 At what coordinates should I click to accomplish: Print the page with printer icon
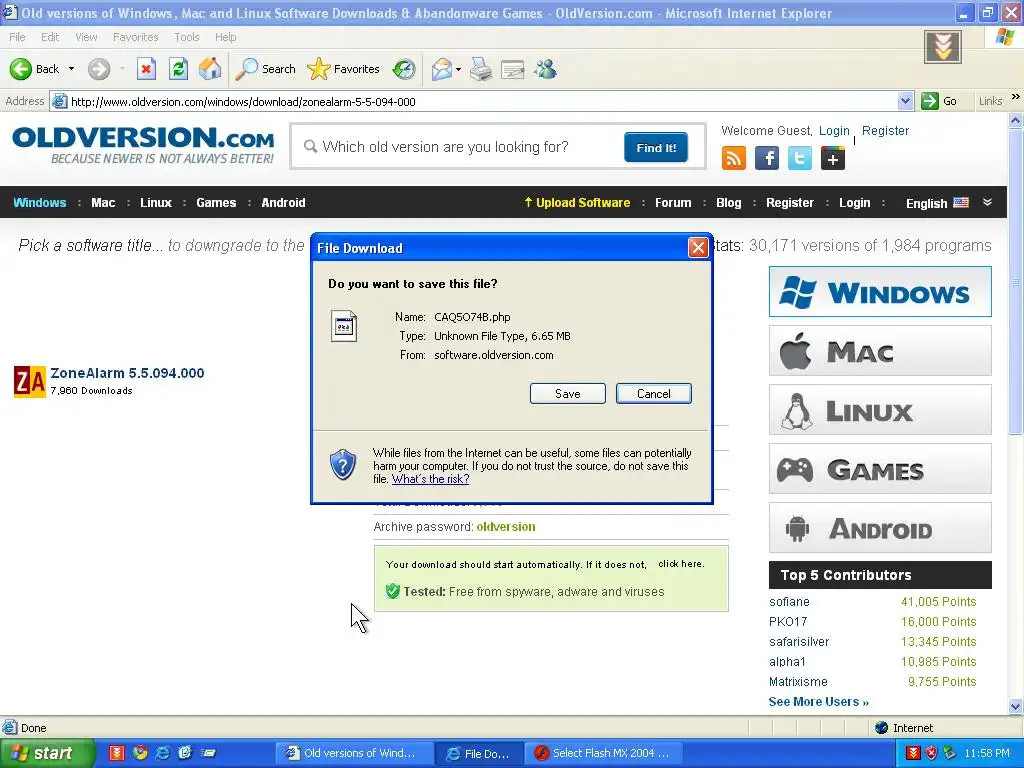point(481,69)
